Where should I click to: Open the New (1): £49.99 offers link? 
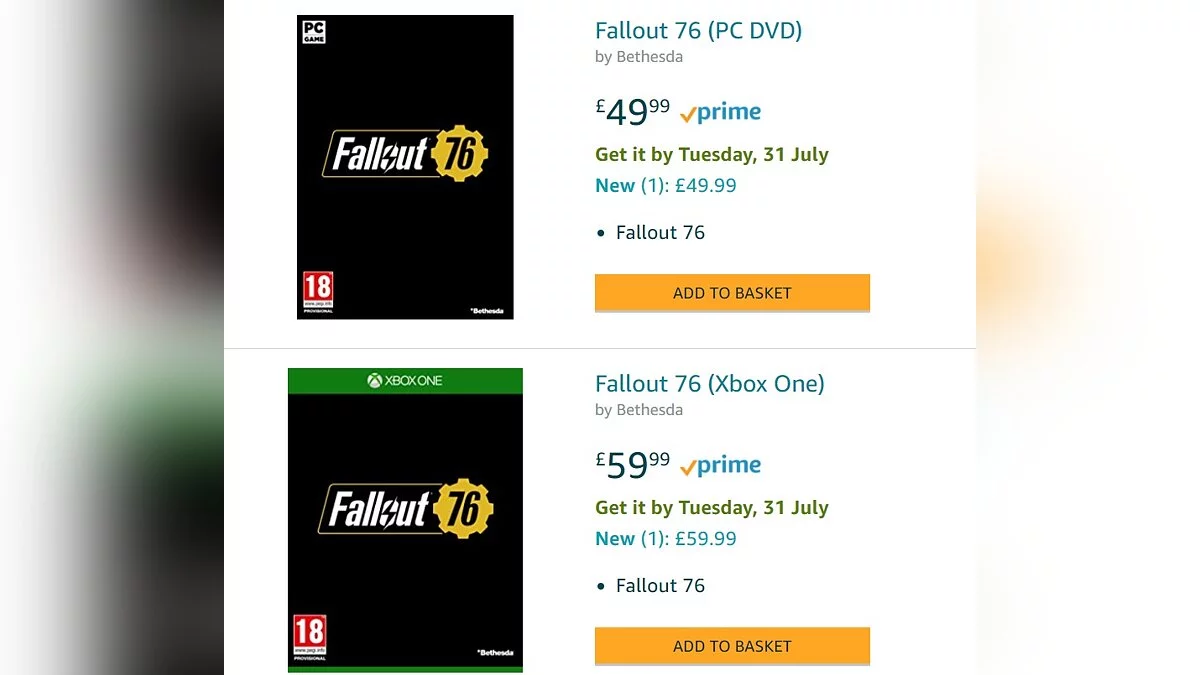point(665,185)
